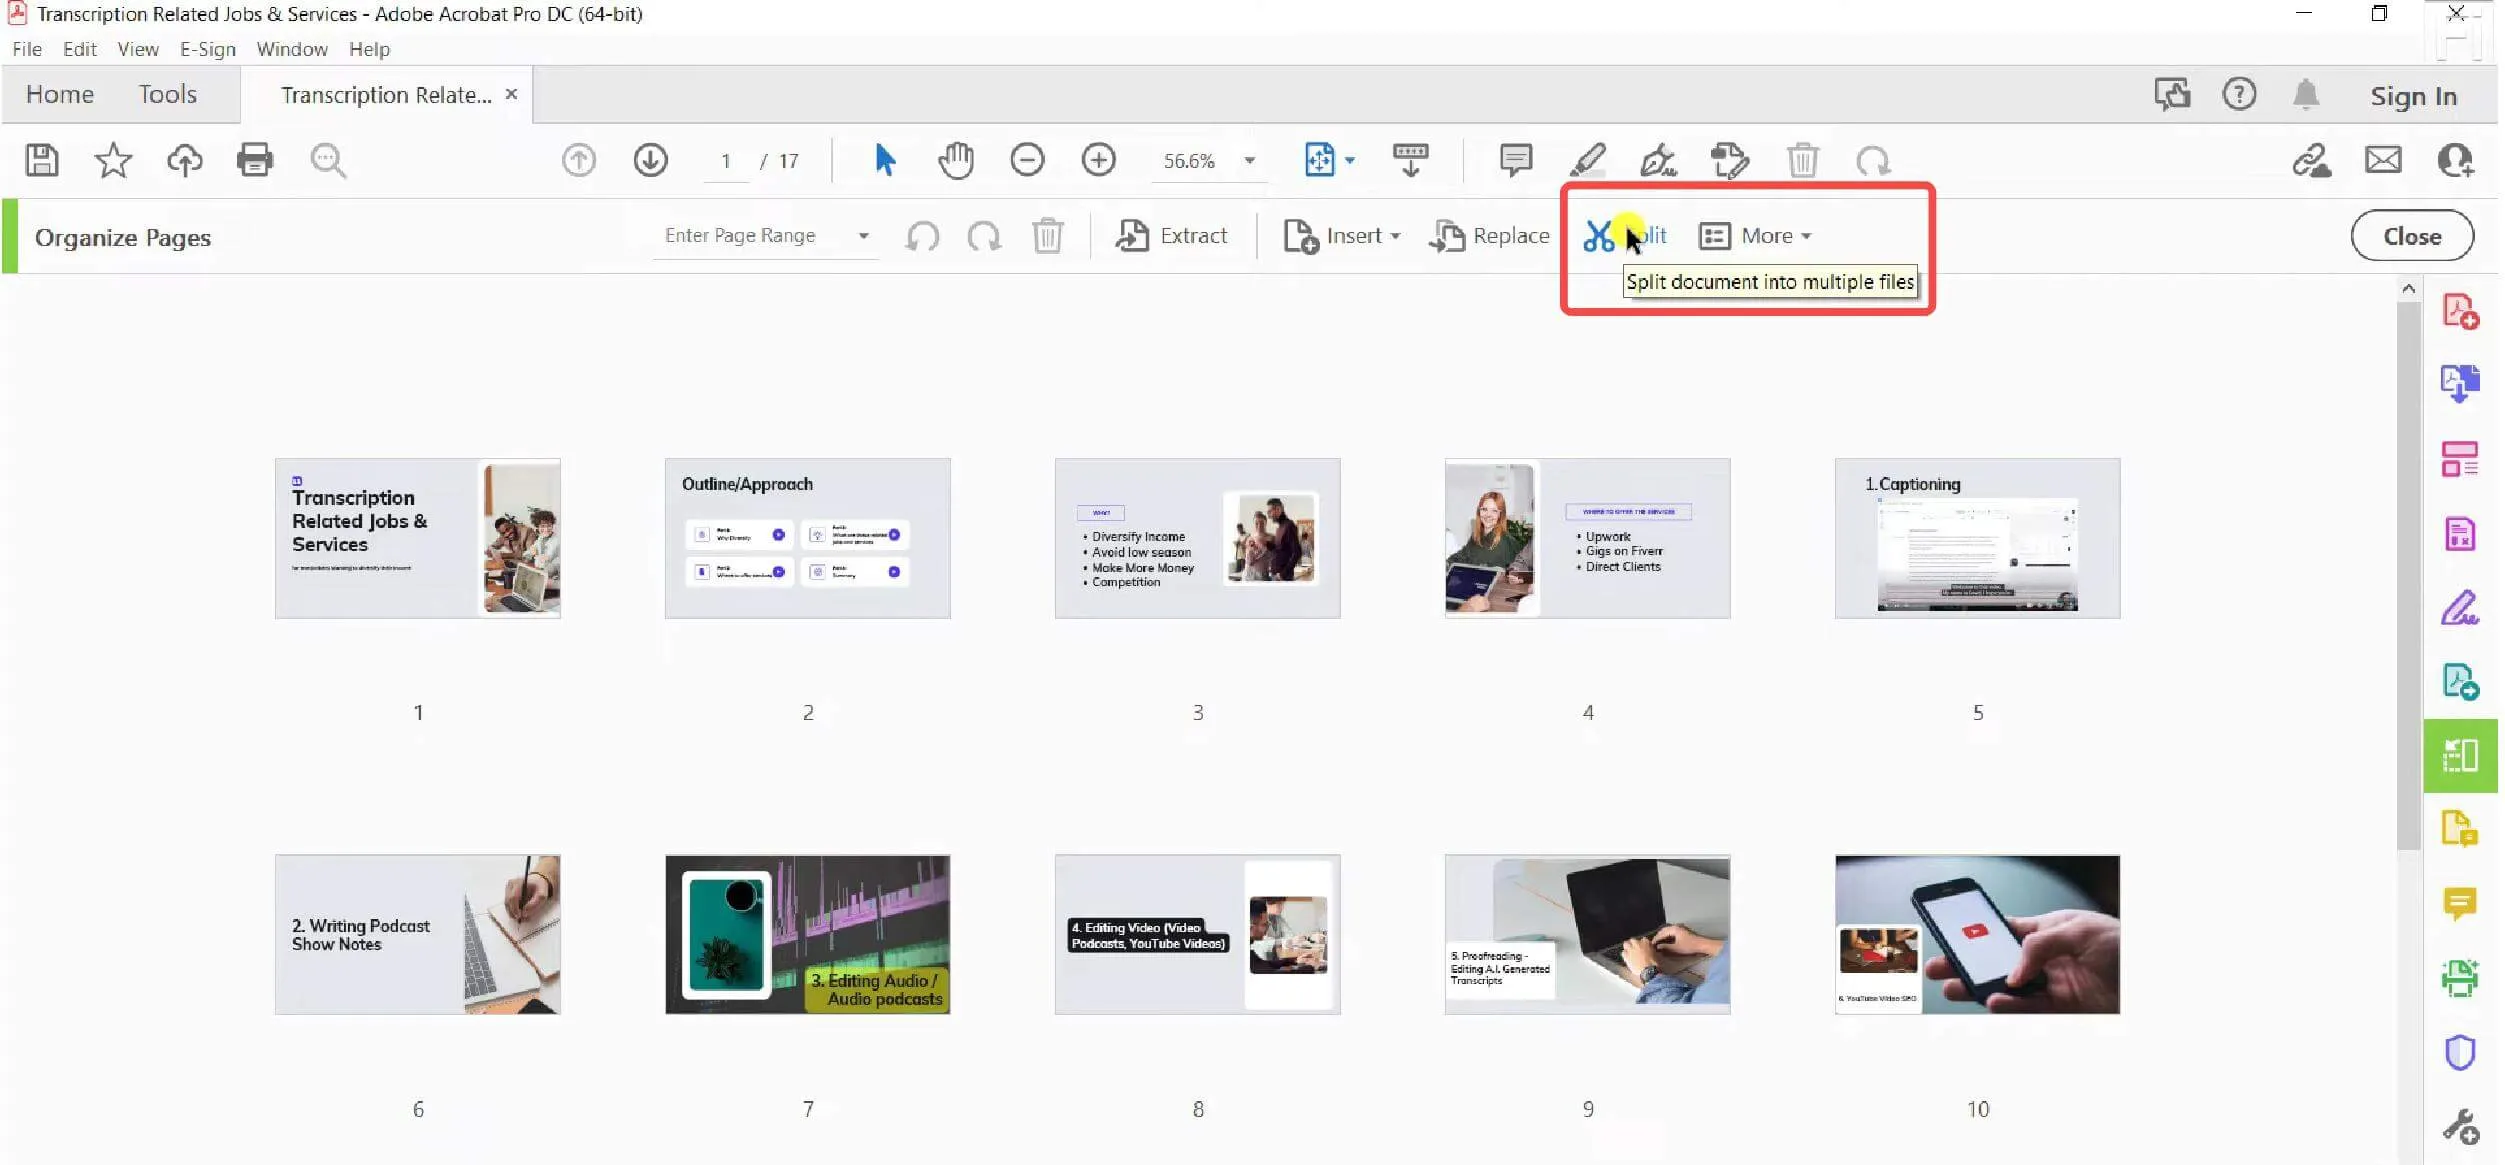
Task: Open the Enter Page Range dropdown
Action: pos(767,235)
